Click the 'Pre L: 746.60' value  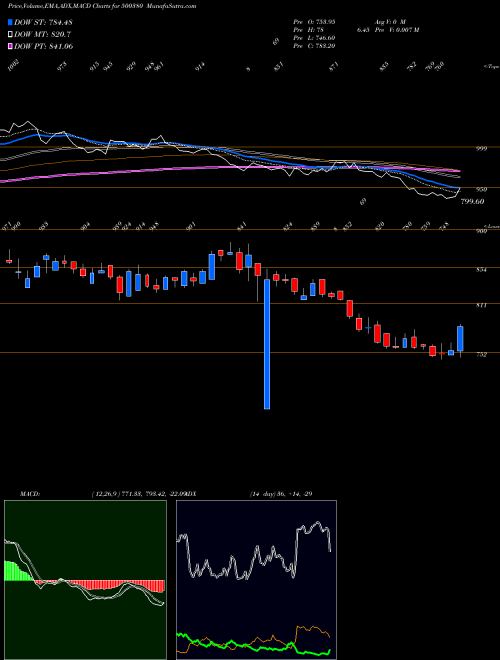(314, 38)
